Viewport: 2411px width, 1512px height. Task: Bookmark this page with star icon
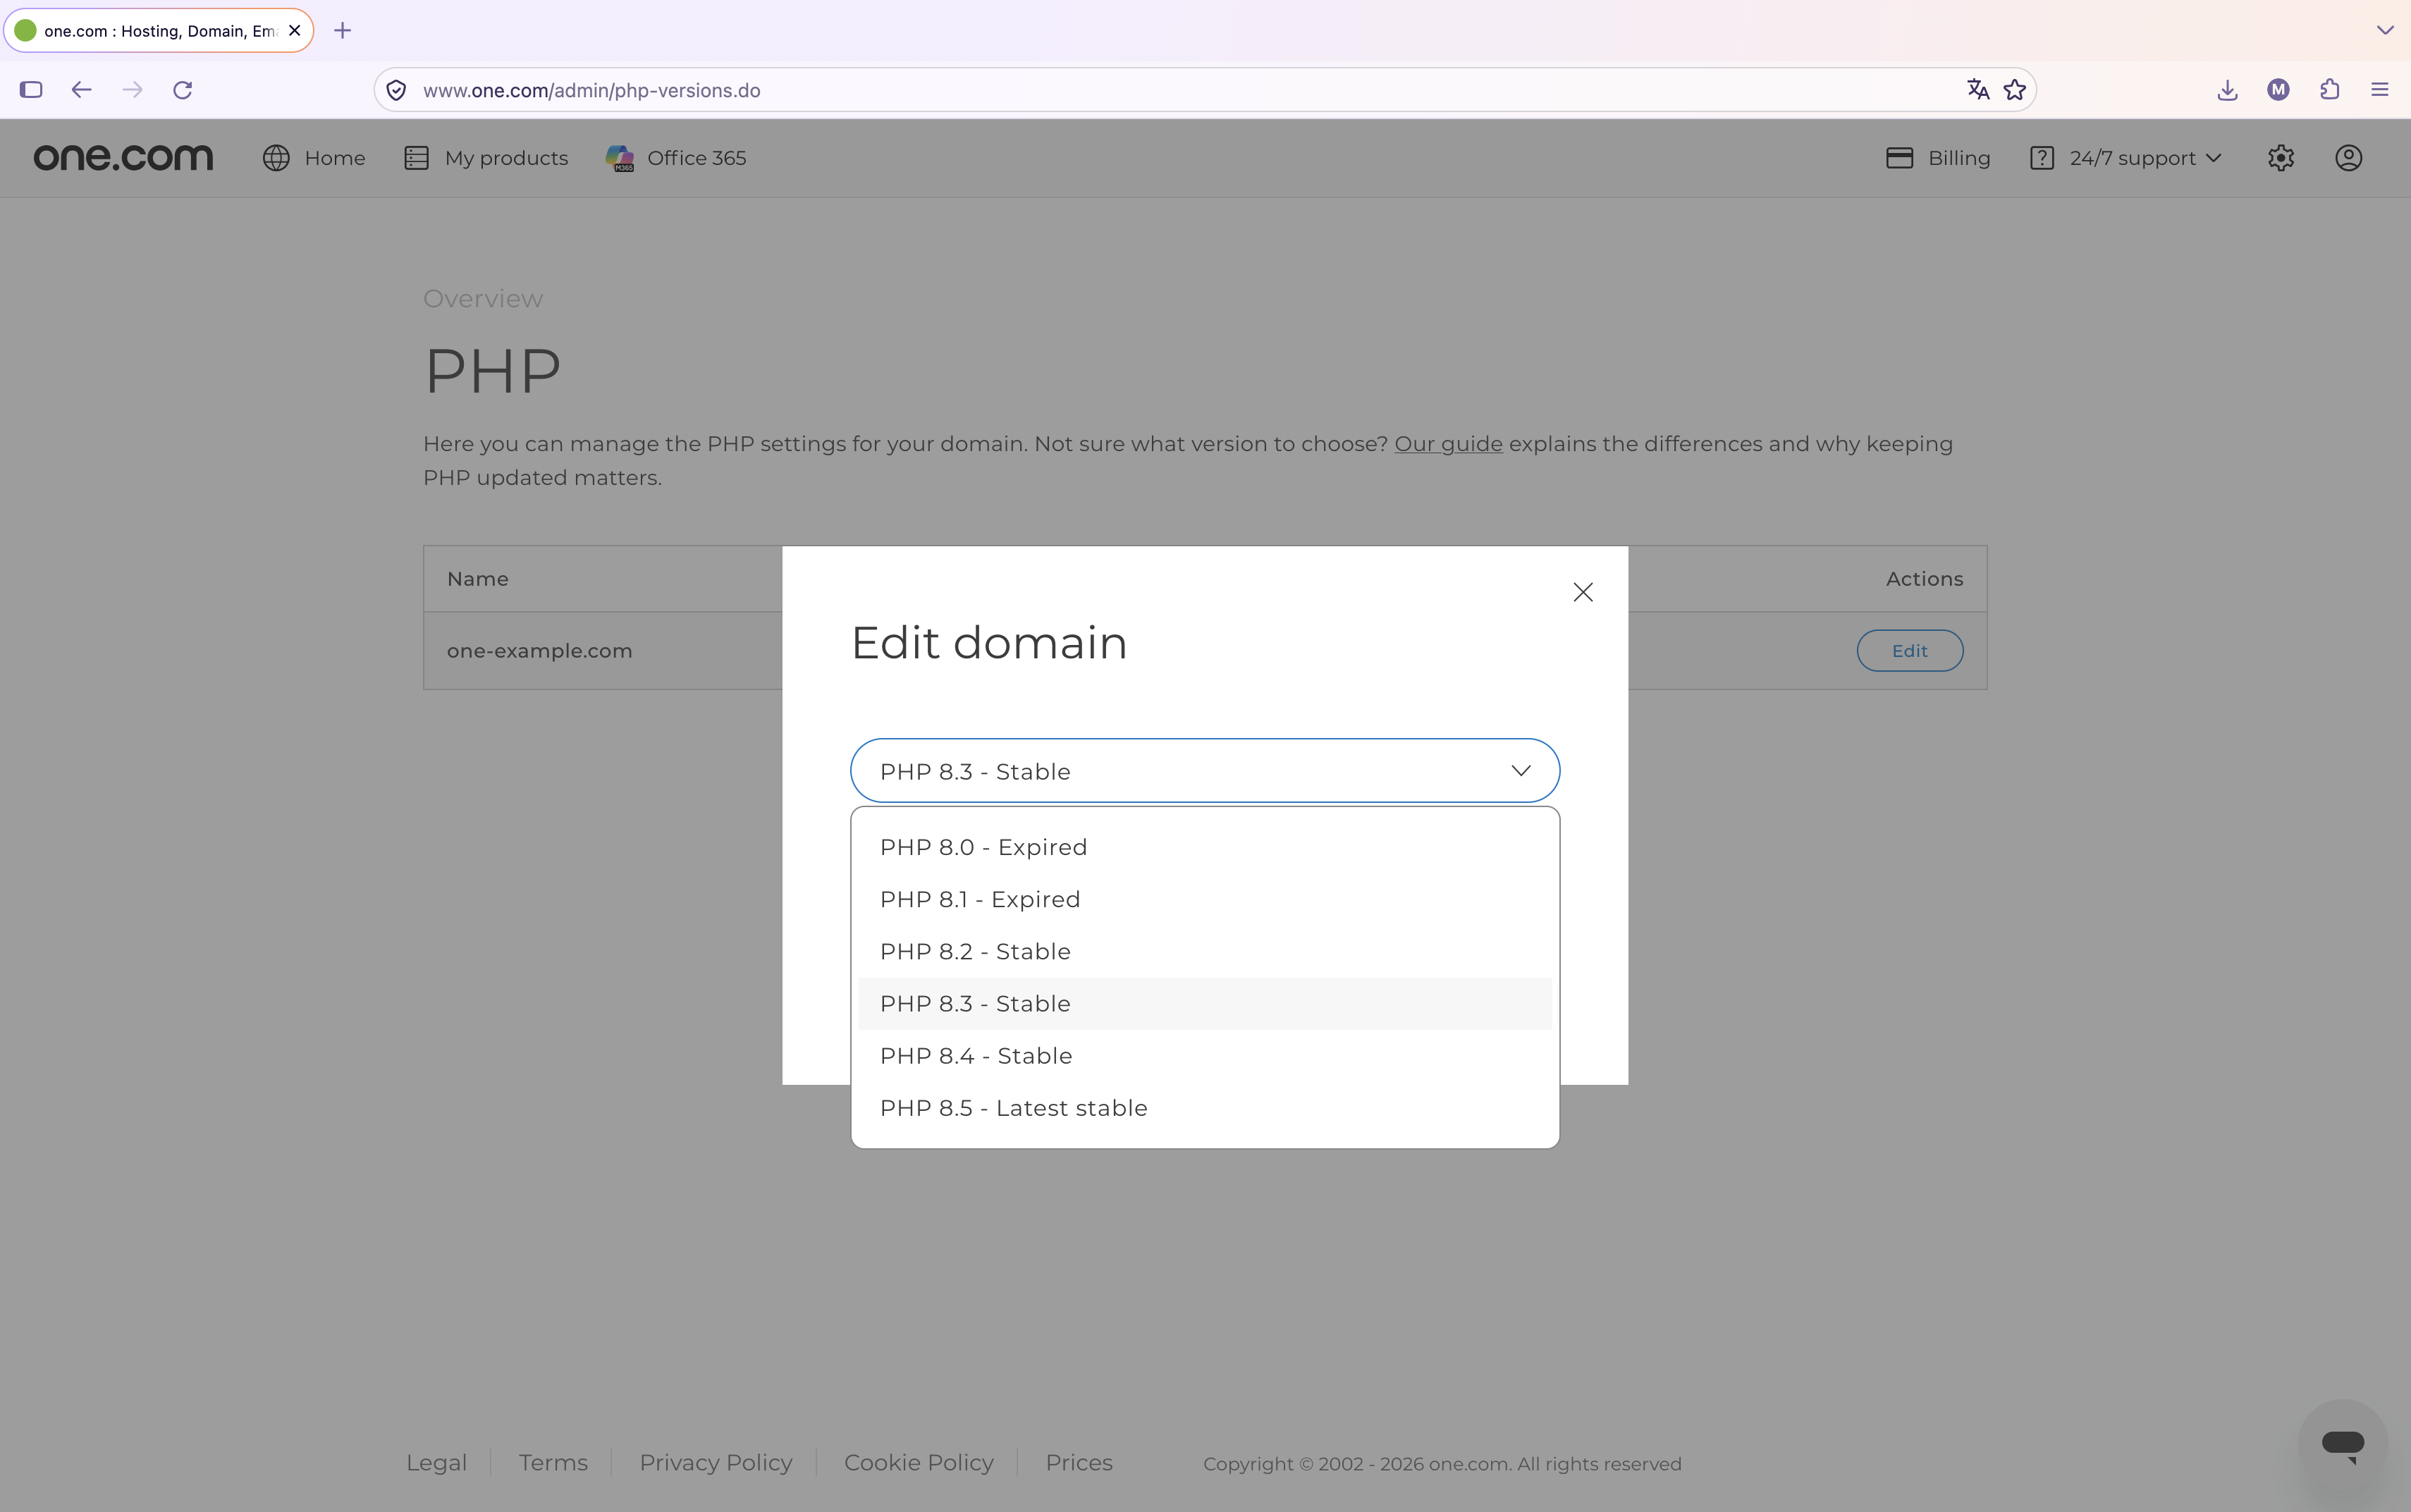point(2014,90)
